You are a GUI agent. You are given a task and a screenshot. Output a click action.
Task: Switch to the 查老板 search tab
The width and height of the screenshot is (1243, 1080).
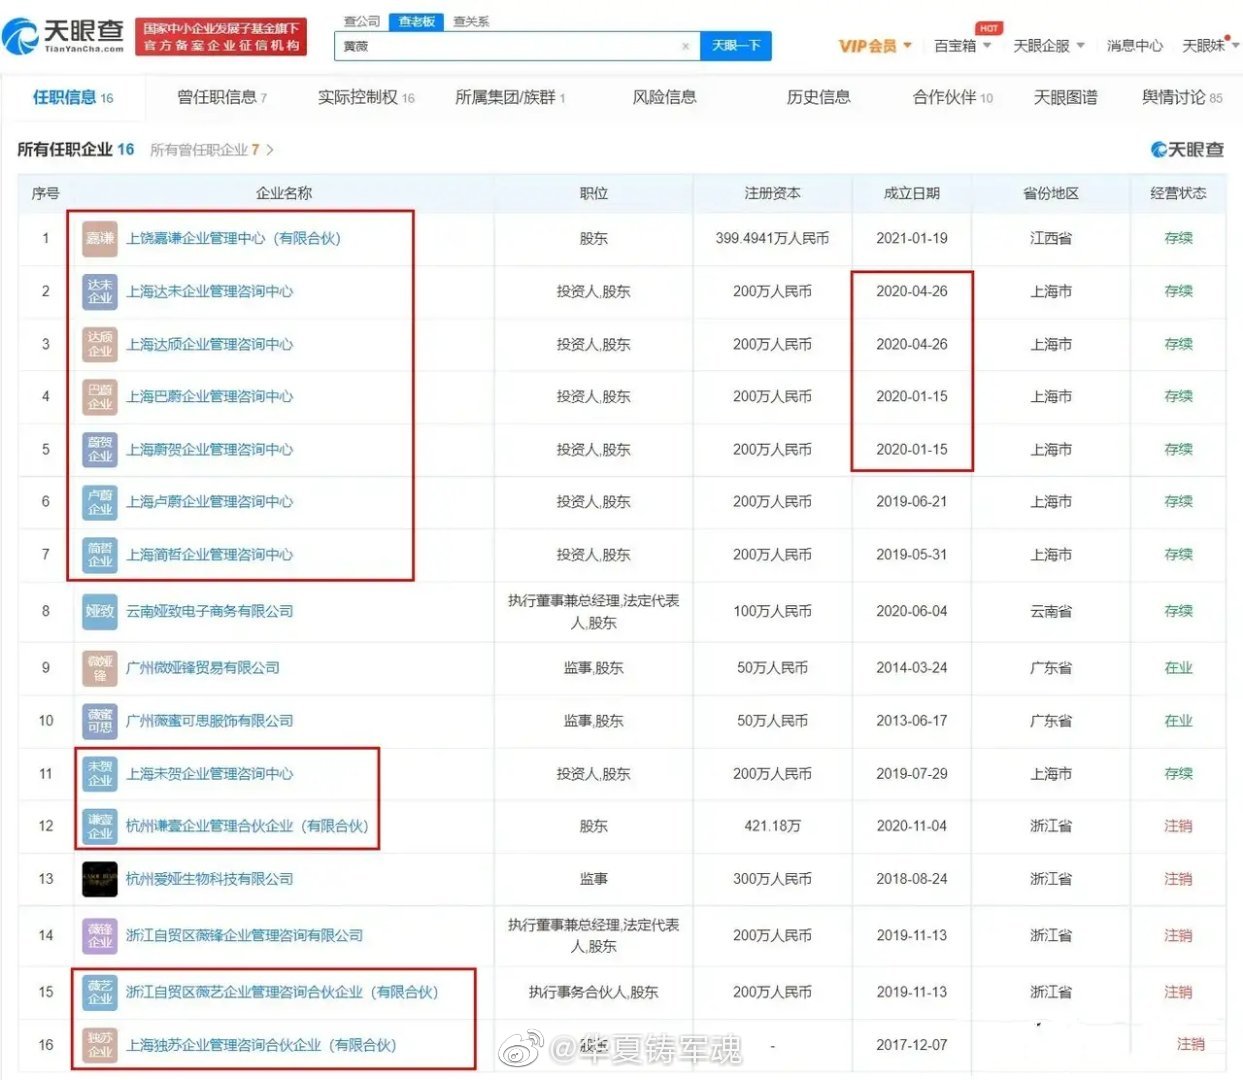415,20
